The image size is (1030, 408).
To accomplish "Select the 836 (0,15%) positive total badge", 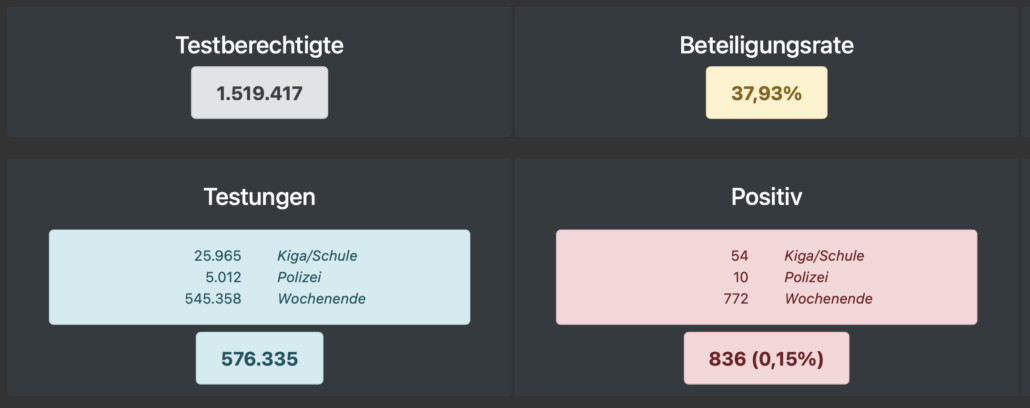I will click(x=767, y=358).
